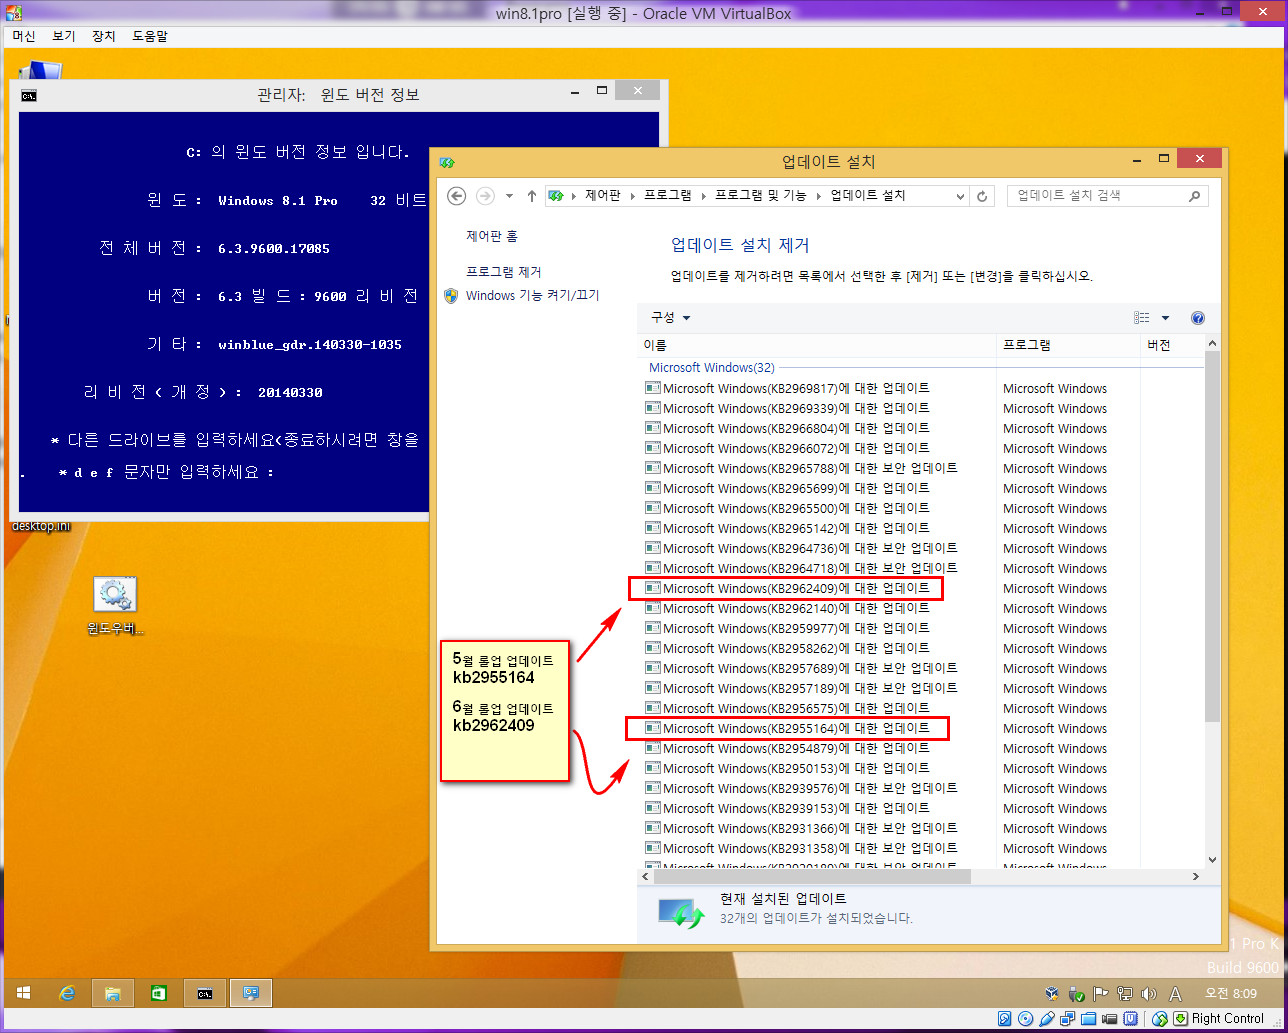
Task: Open the Store app from the taskbar
Action: point(159,993)
